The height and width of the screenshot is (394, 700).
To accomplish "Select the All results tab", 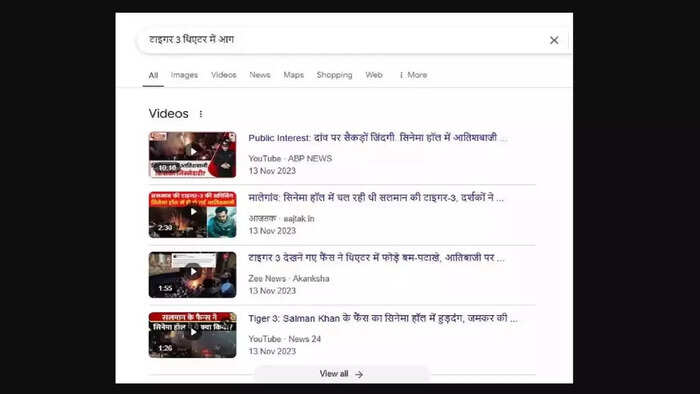I will pyautogui.click(x=153, y=75).
